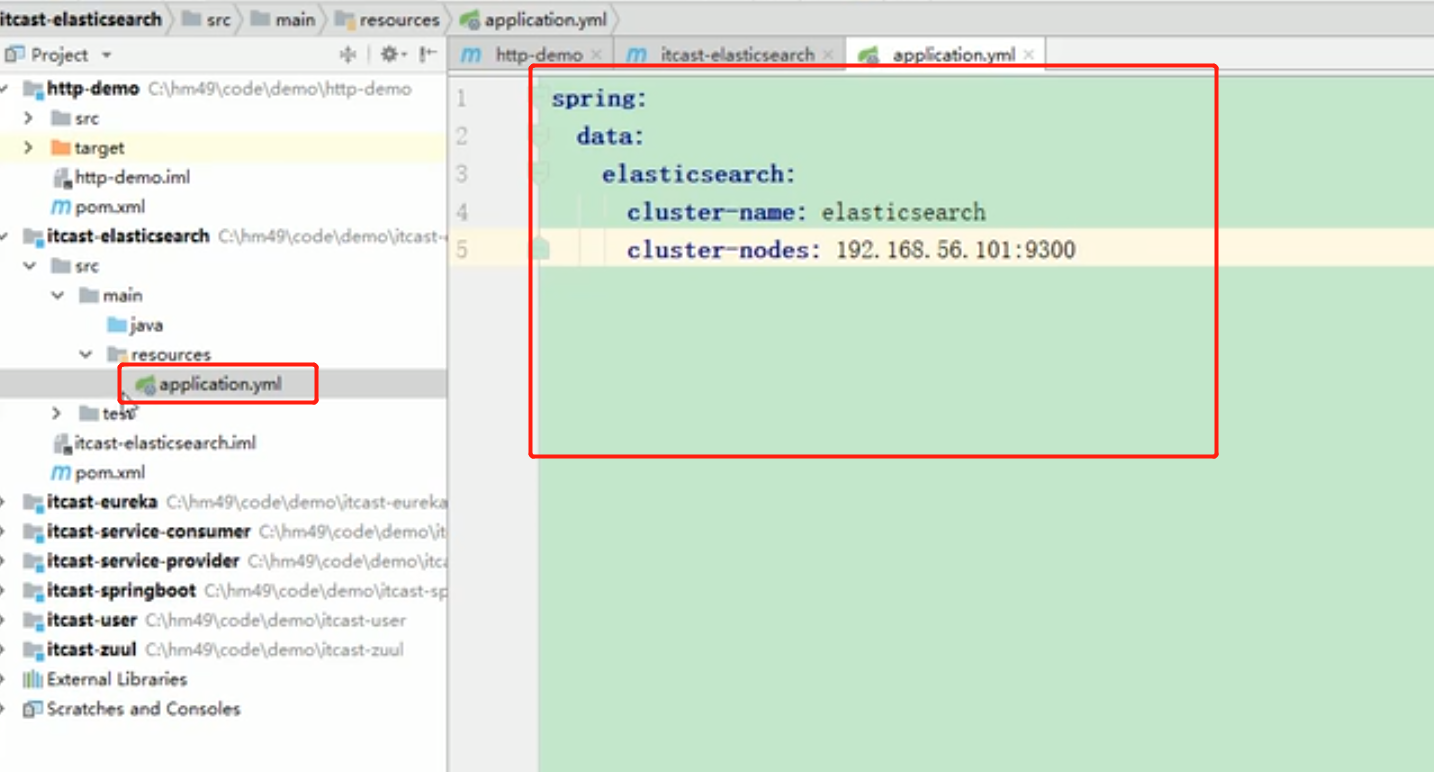Select the itcast-eureka module
1434x772 pixels.
[x=102, y=502]
